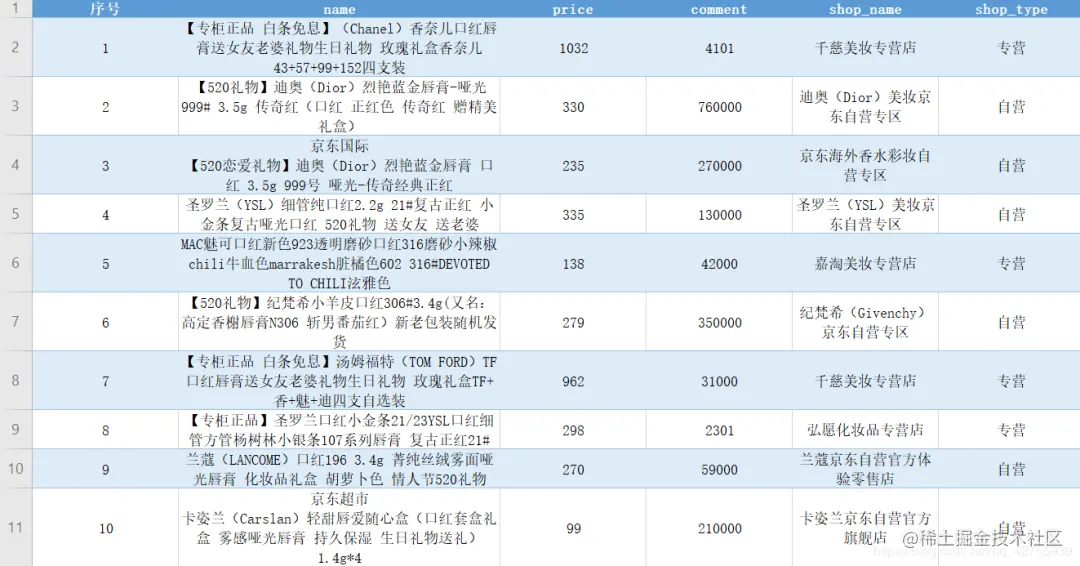Select spreadsheet row header 6

pyautogui.click(x=16, y=263)
